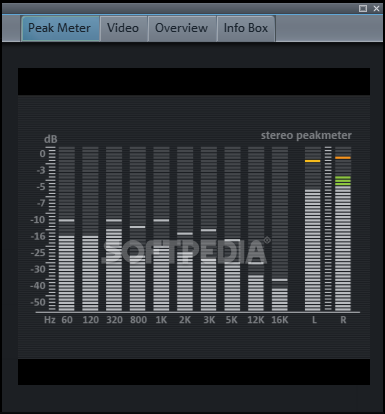The width and height of the screenshot is (385, 414).
Task: Click the 2K frequency bar
Action: point(185,229)
